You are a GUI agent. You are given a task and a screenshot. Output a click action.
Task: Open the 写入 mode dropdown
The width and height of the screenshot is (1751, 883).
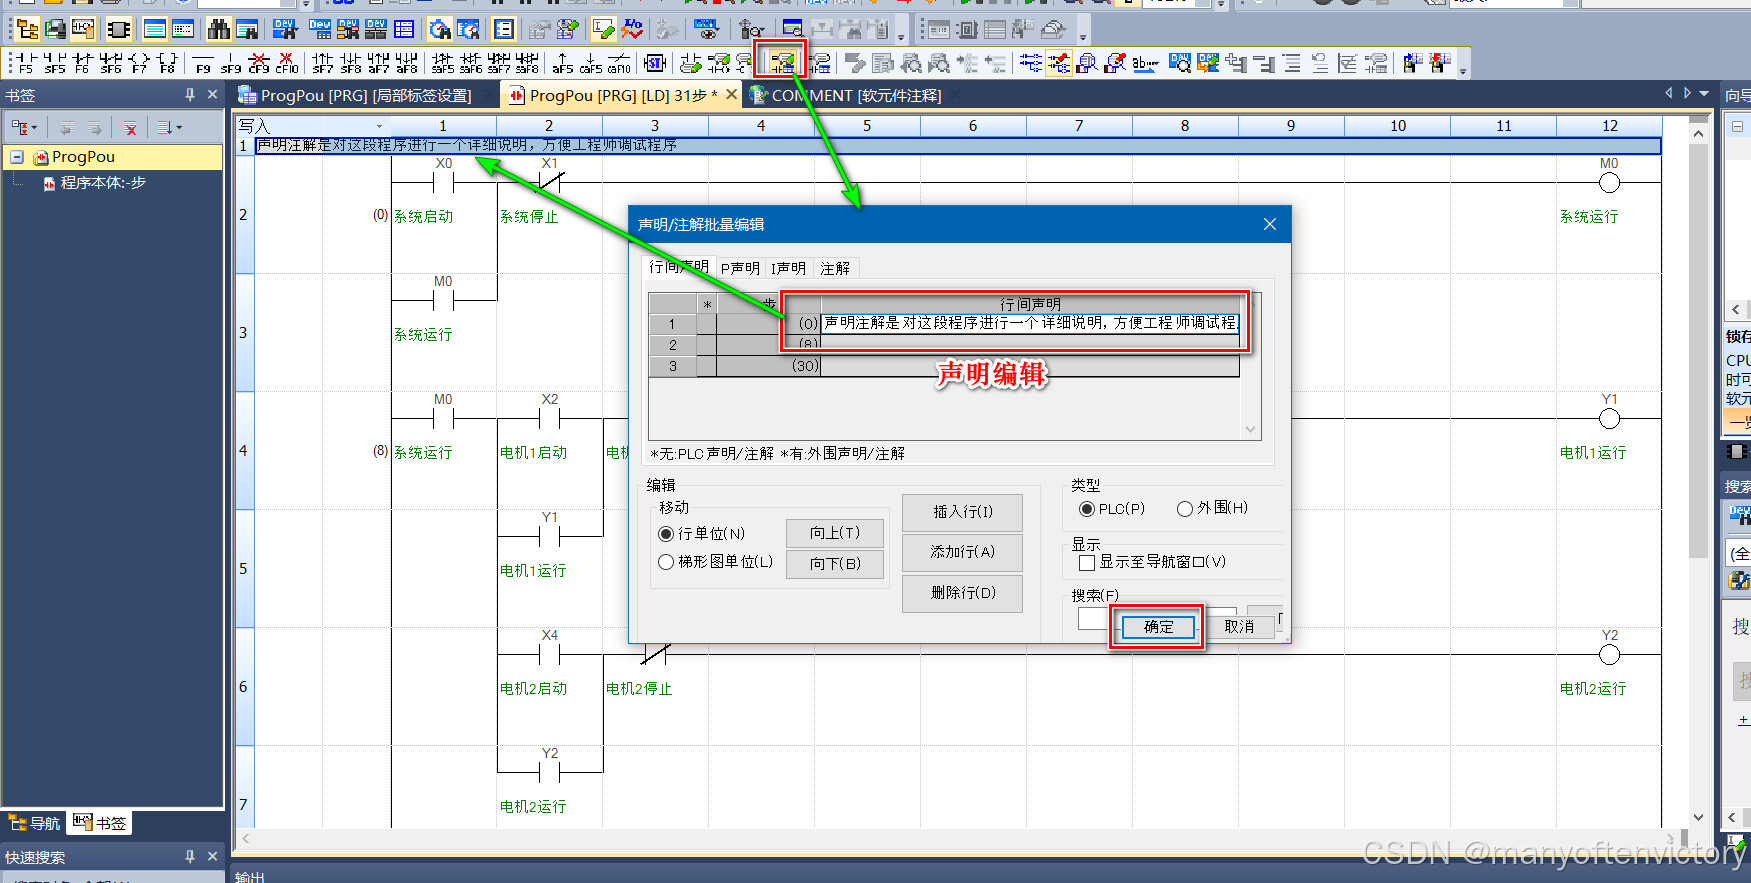tap(379, 126)
